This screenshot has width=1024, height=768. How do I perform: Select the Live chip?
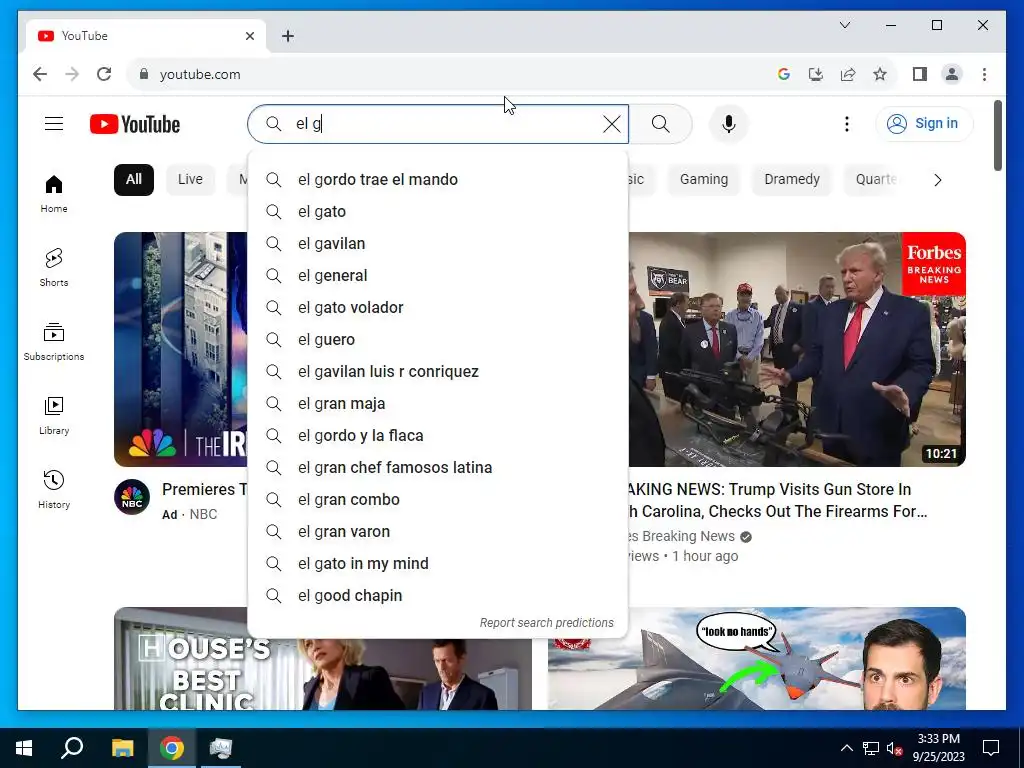click(x=190, y=180)
